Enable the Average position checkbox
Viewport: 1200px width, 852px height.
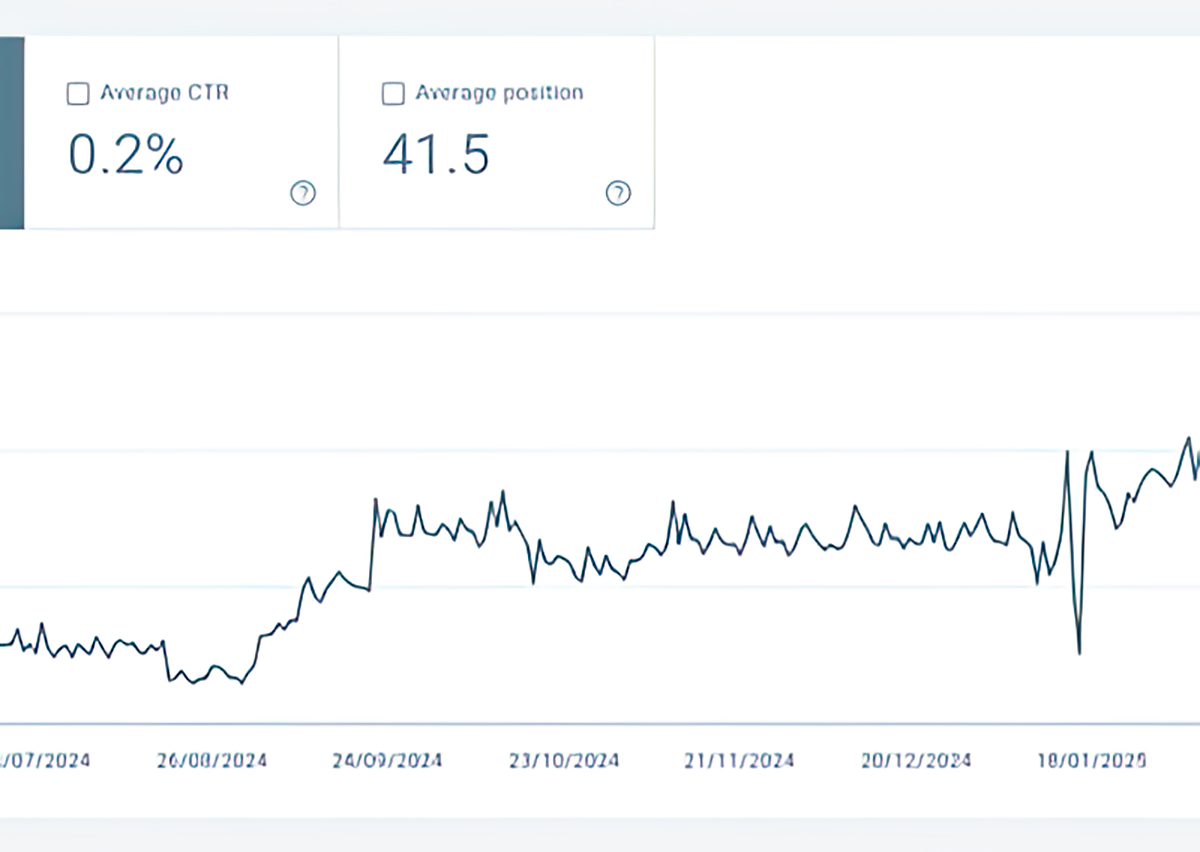coord(393,94)
